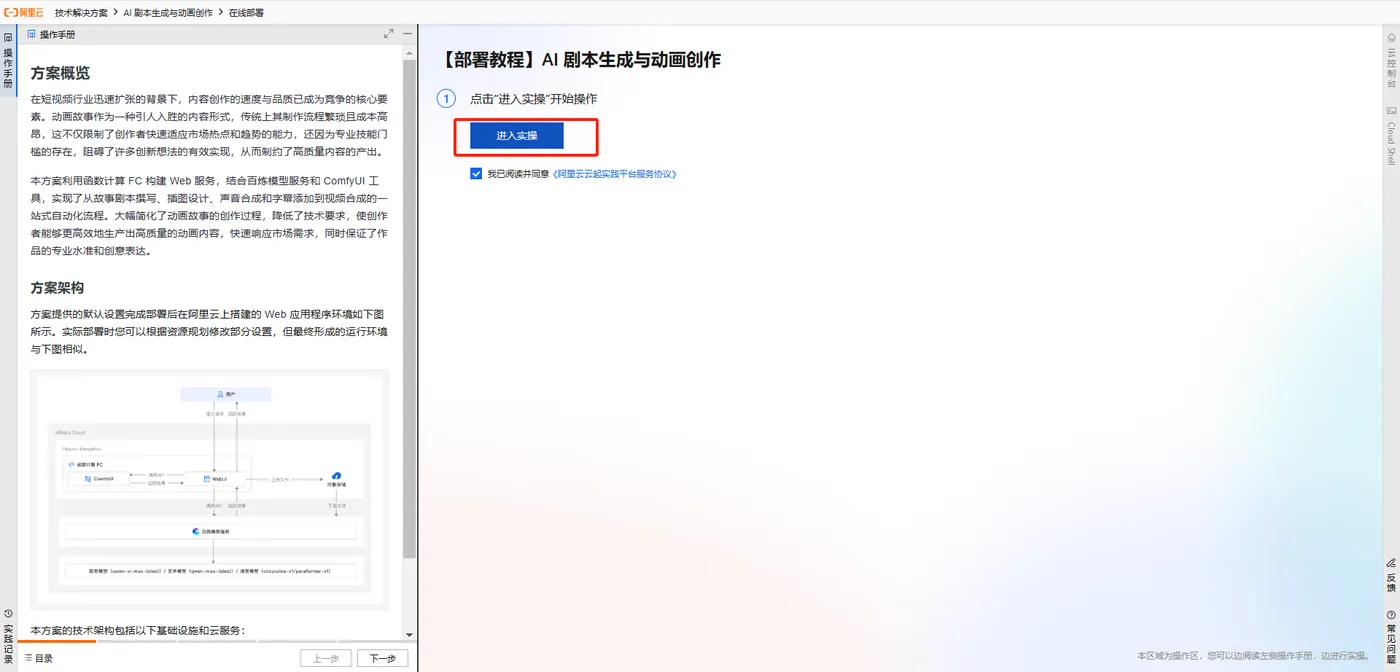Click the 阿里云 logo
The height and width of the screenshot is (672, 1400).
(24, 12)
